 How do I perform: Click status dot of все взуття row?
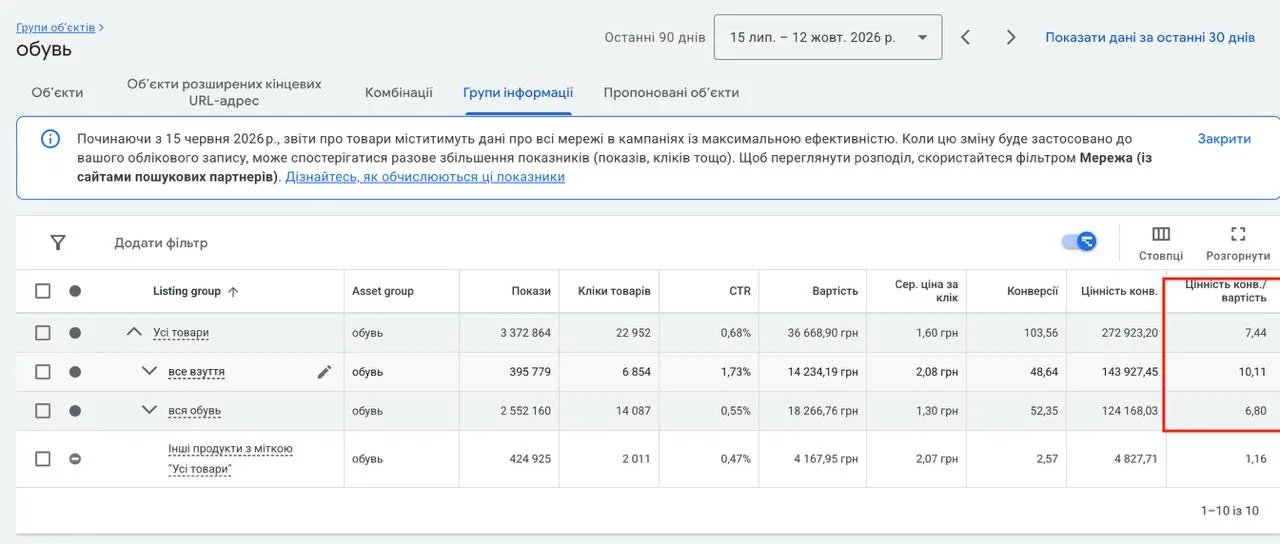pyautogui.click(x=75, y=372)
